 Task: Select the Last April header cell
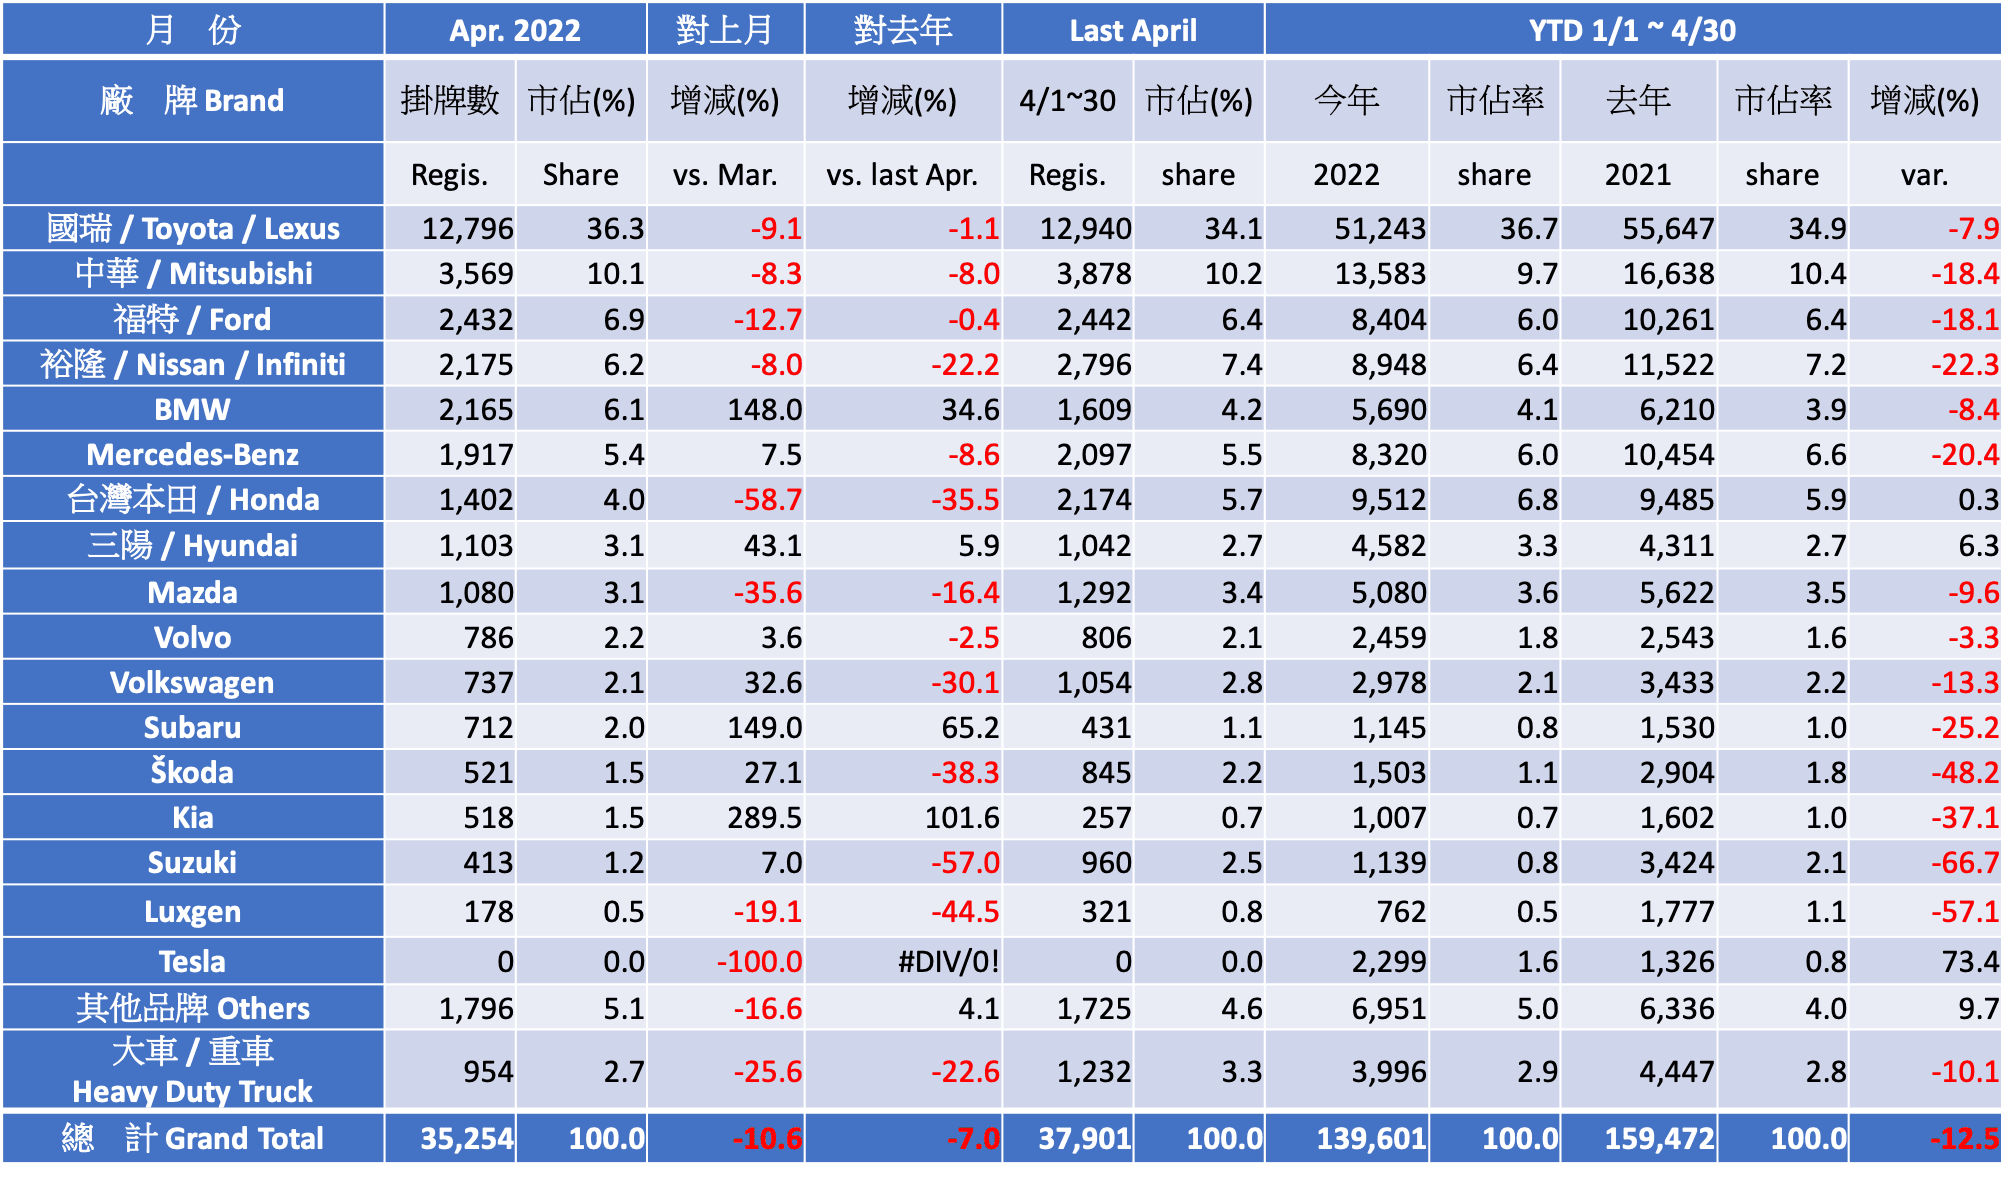pyautogui.click(x=1133, y=30)
